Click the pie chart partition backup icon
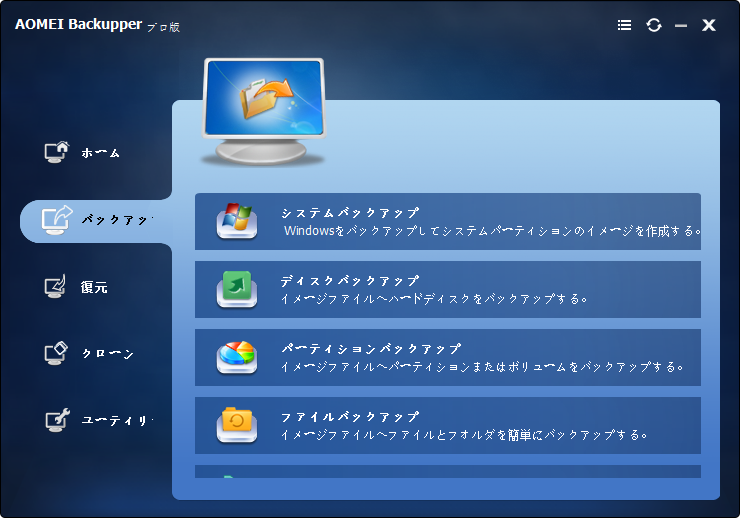 click(x=237, y=357)
